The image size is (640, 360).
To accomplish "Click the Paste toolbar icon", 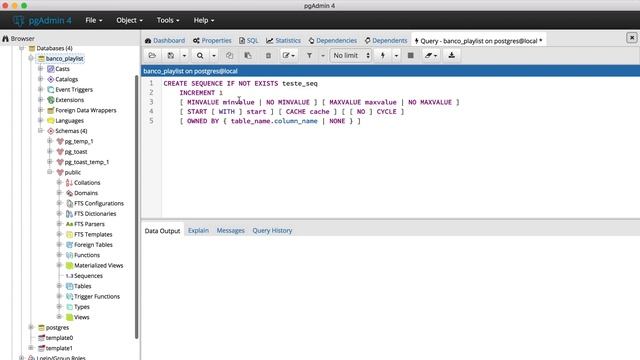I will pos(248,56).
